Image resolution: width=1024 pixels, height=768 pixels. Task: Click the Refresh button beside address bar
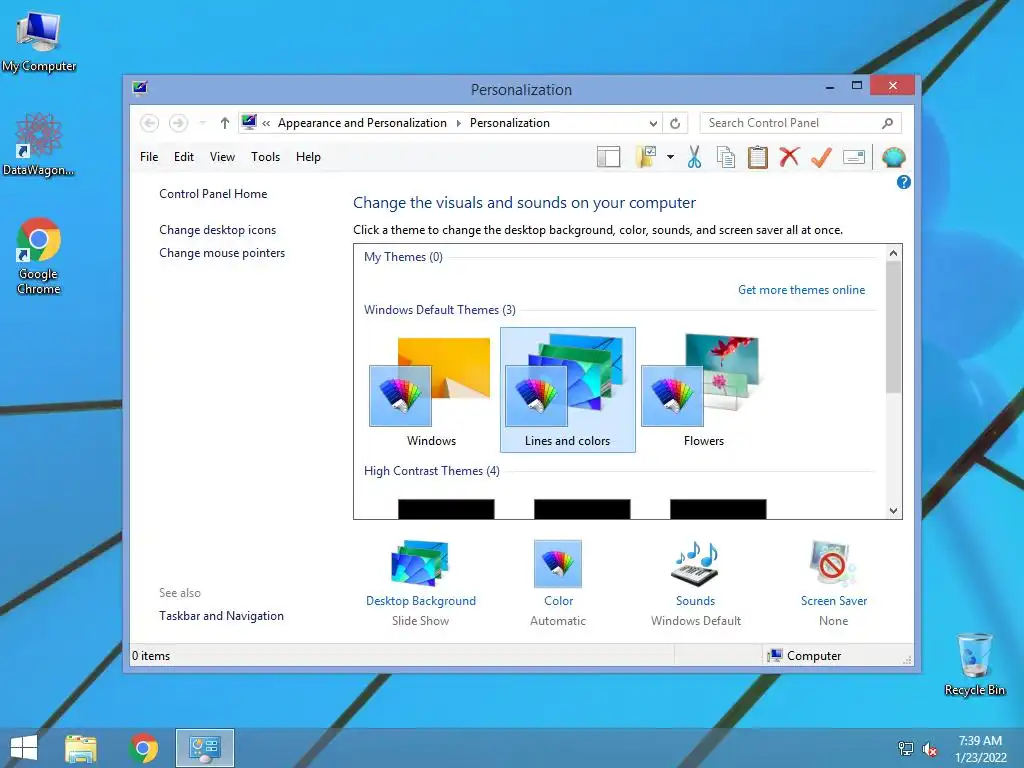(x=675, y=123)
